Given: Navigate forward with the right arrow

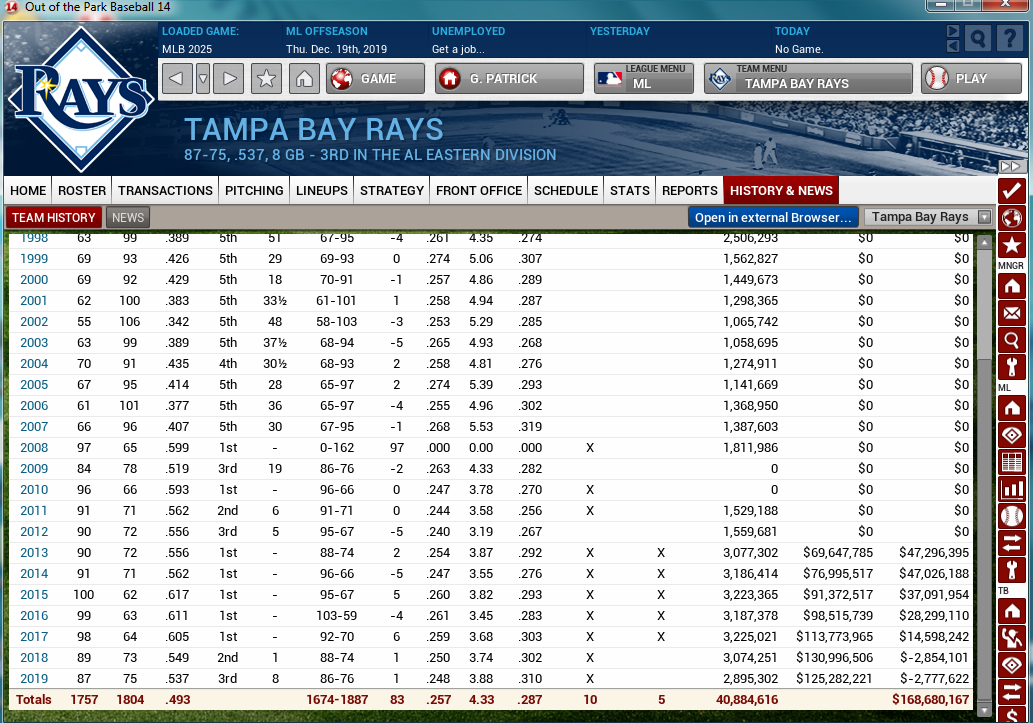Looking at the screenshot, I should pyautogui.click(x=229, y=79).
